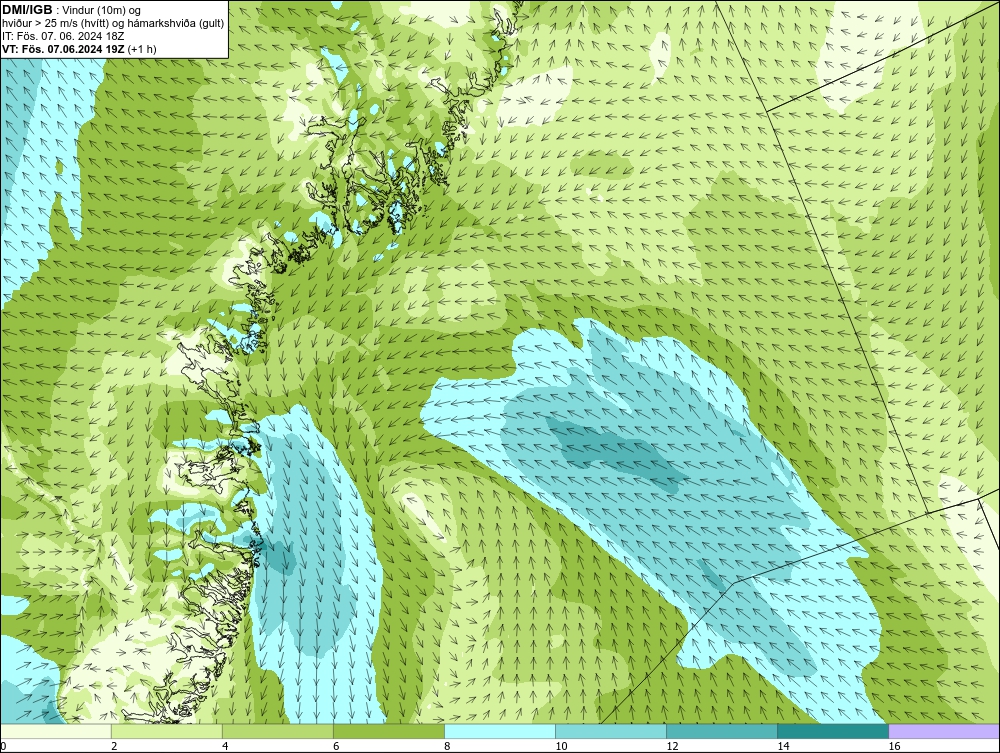Image resolution: width=1000 pixels, height=753 pixels.
Task: Click the legend scale label '4'
Action: coord(225,746)
